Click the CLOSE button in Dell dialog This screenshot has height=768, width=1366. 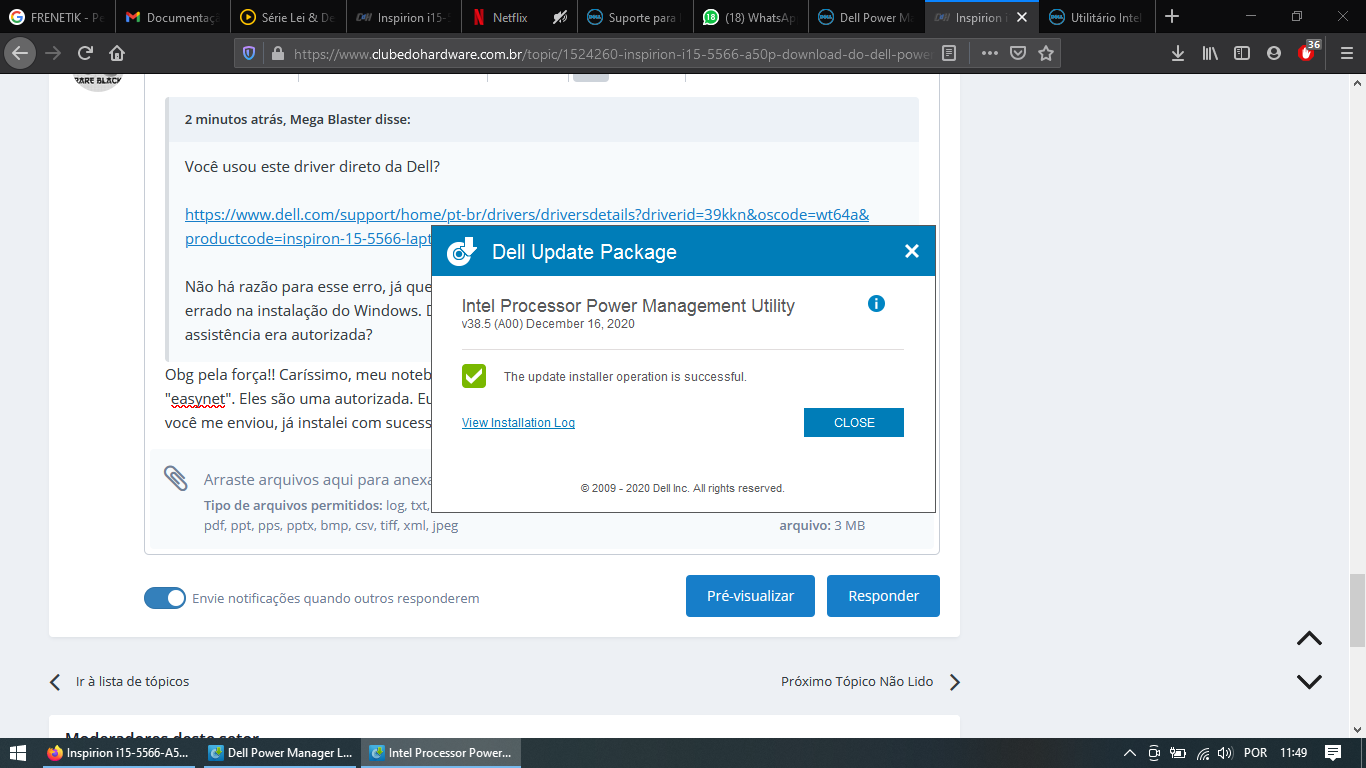tap(854, 422)
